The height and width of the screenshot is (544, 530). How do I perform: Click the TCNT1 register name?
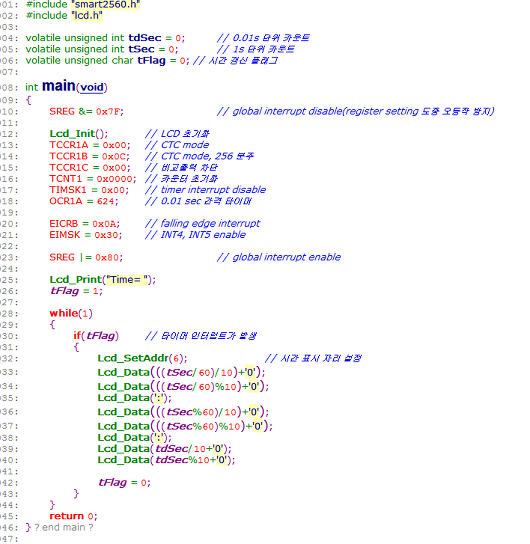(x=66, y=179)
